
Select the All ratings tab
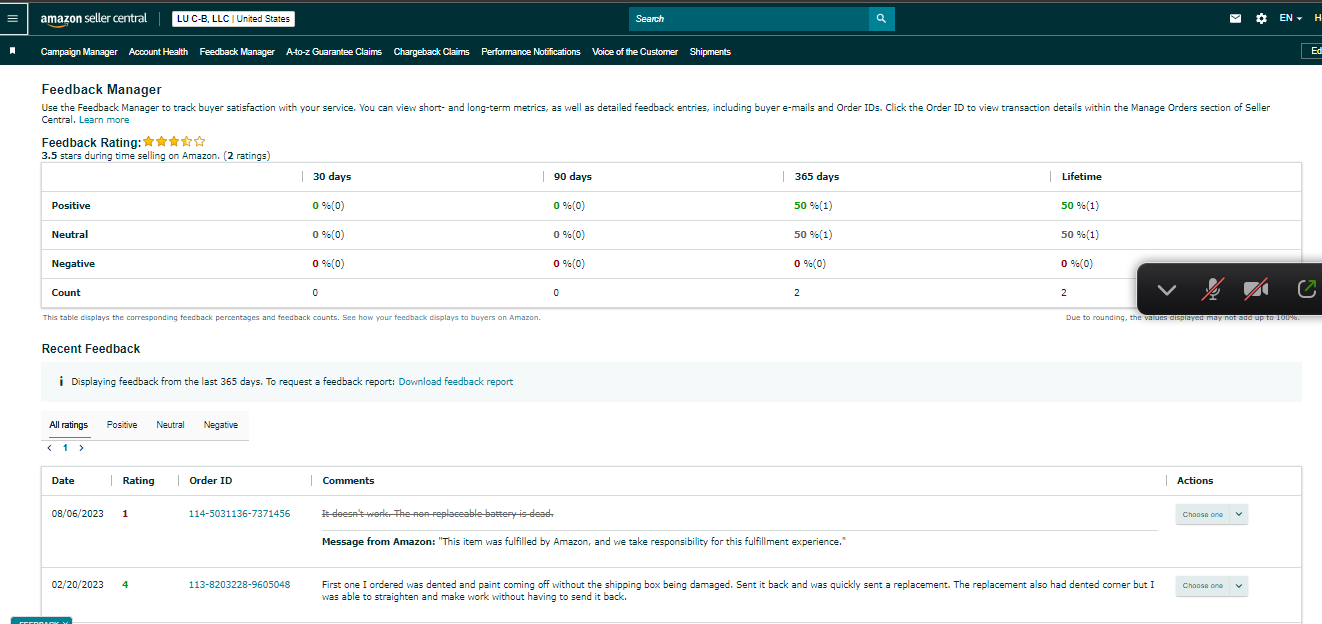coord(69,425)
